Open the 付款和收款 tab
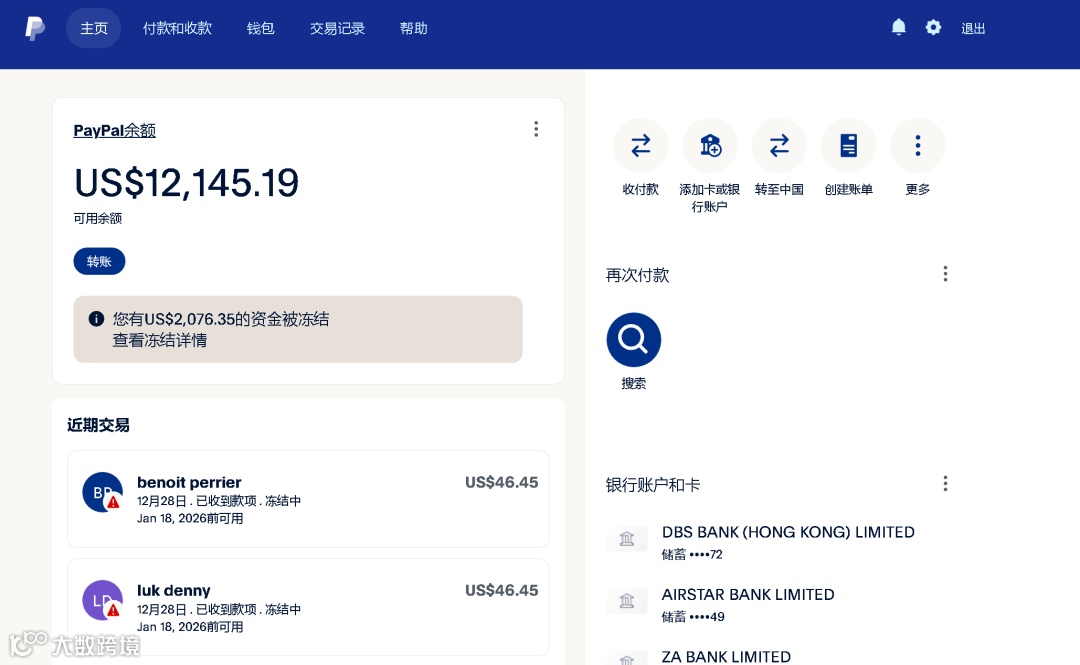 pyautogui.click(x=177, y=28)
